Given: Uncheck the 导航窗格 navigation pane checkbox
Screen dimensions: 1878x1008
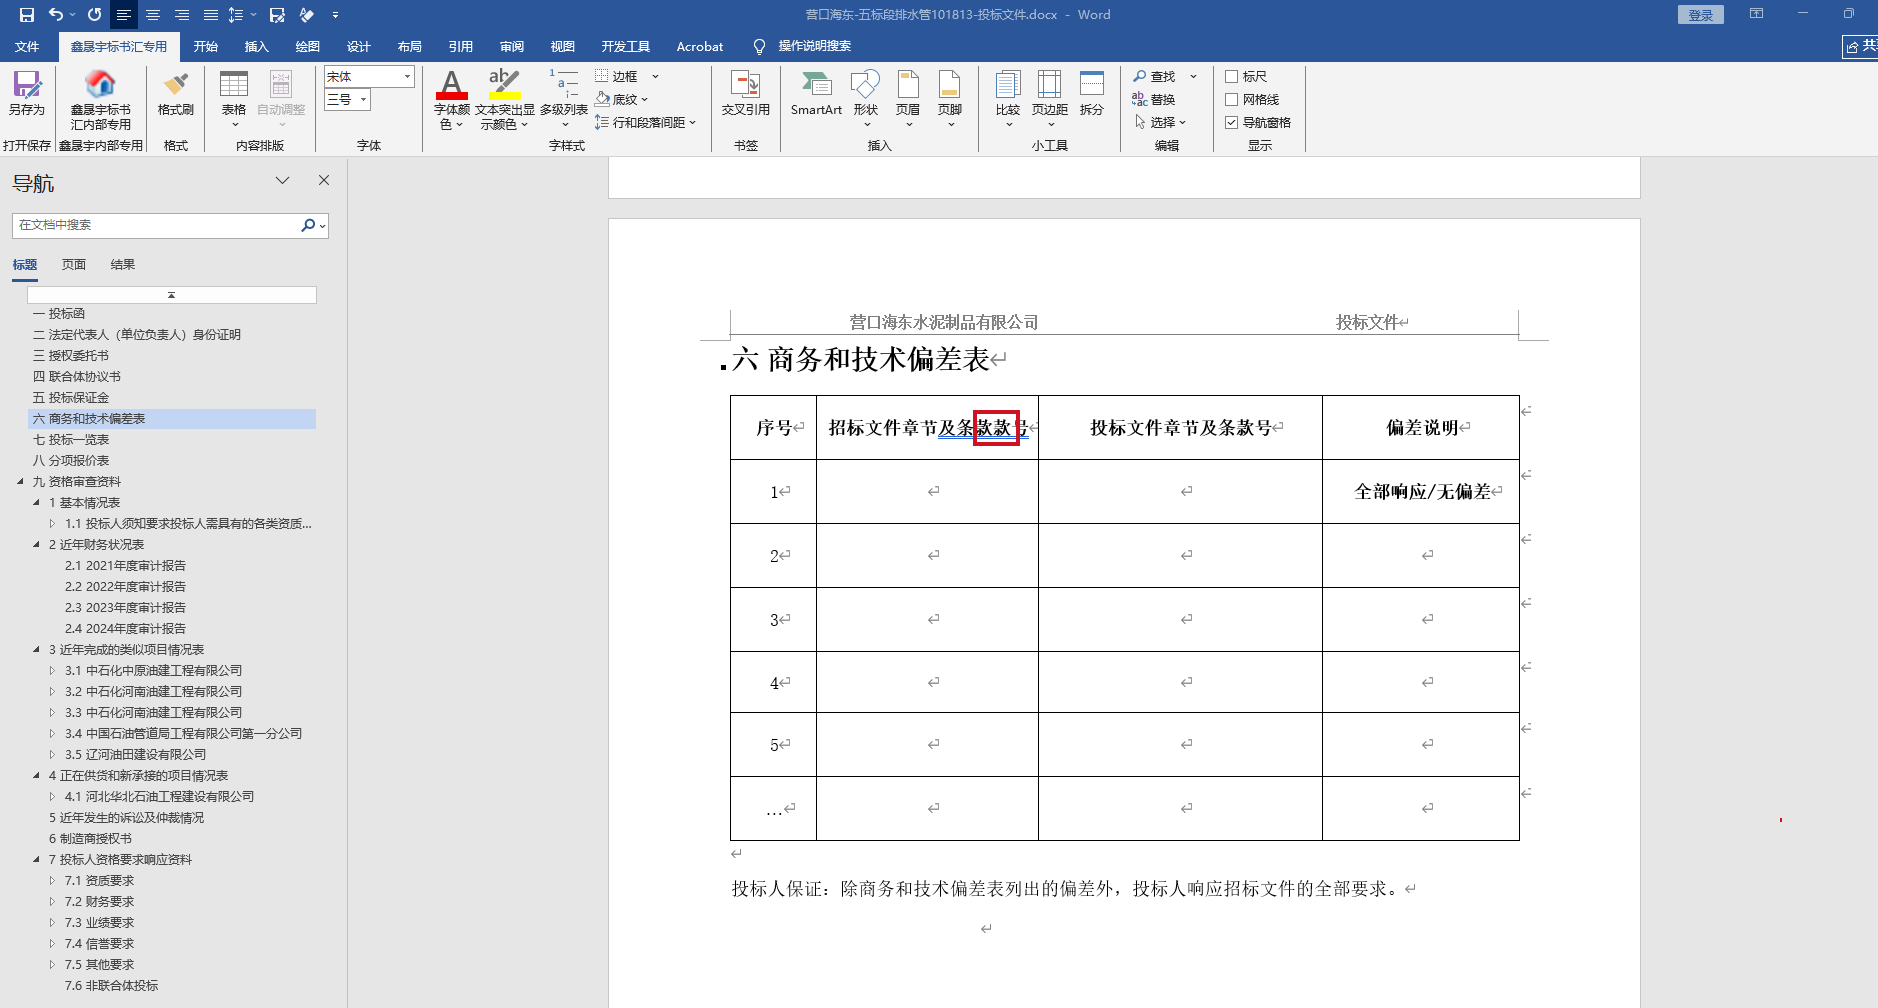Looking at the screenshot, I should (1232, 122).
